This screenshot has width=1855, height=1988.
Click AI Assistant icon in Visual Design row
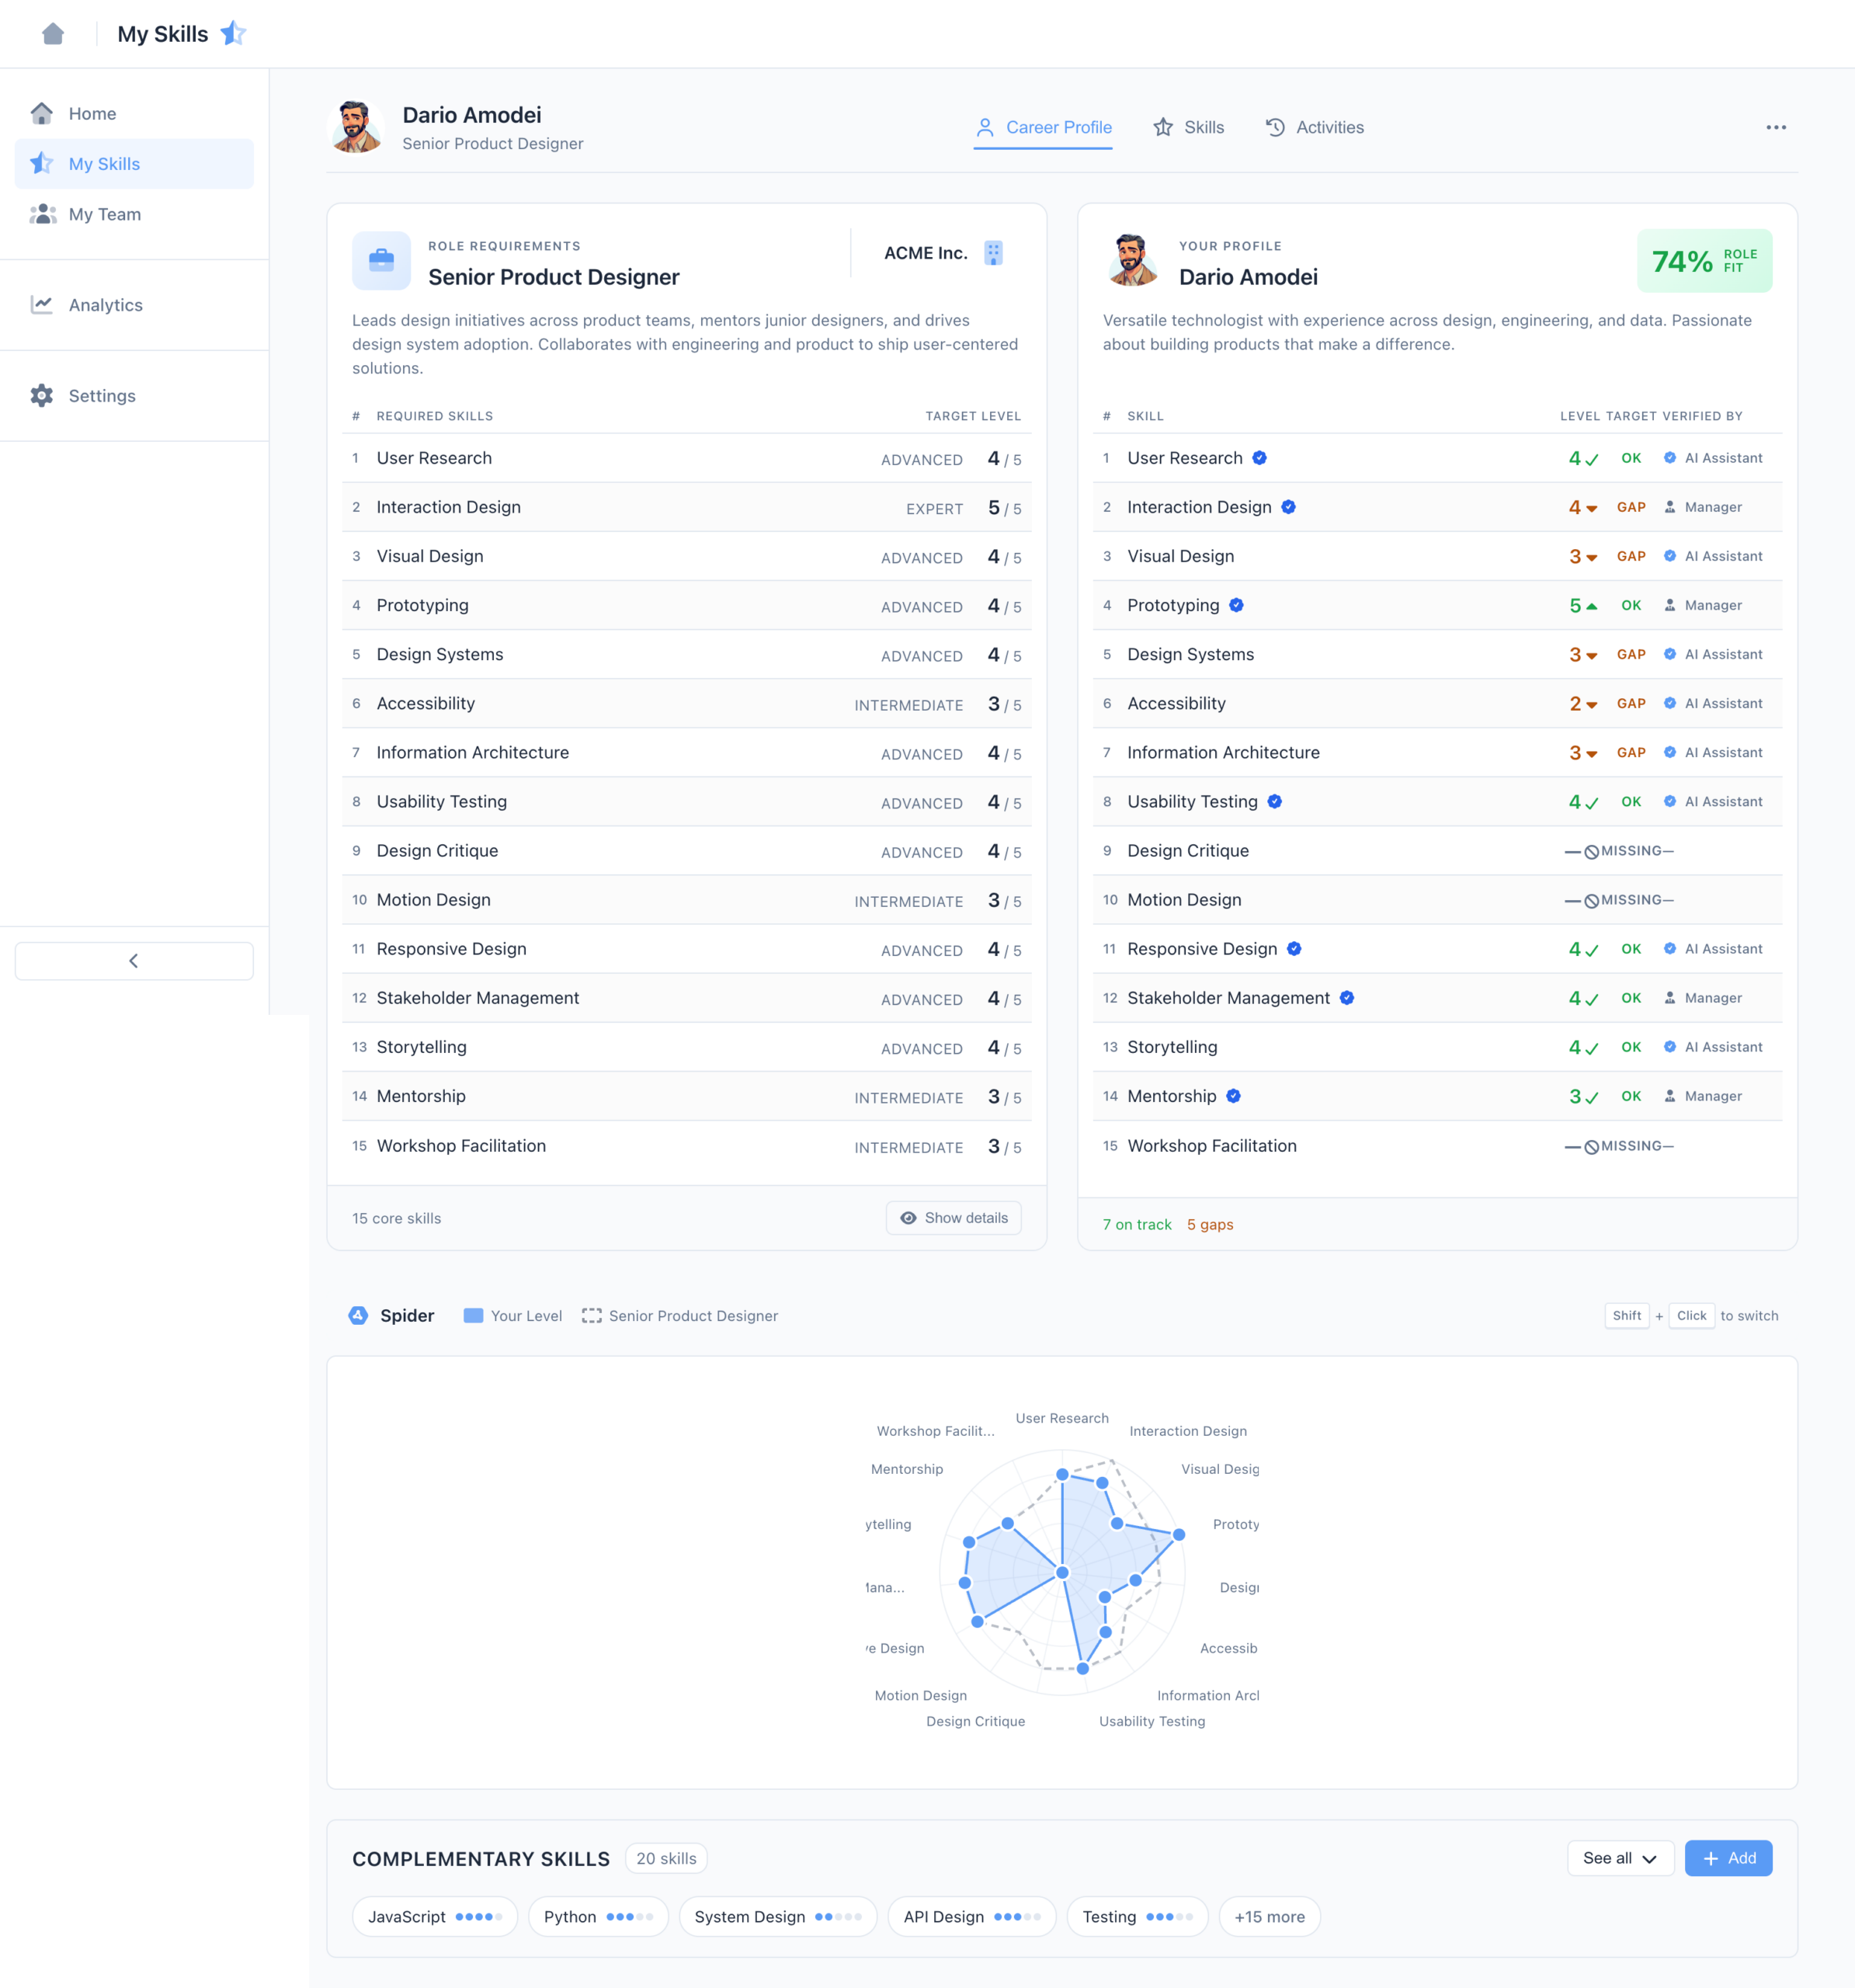(1670, 556)
